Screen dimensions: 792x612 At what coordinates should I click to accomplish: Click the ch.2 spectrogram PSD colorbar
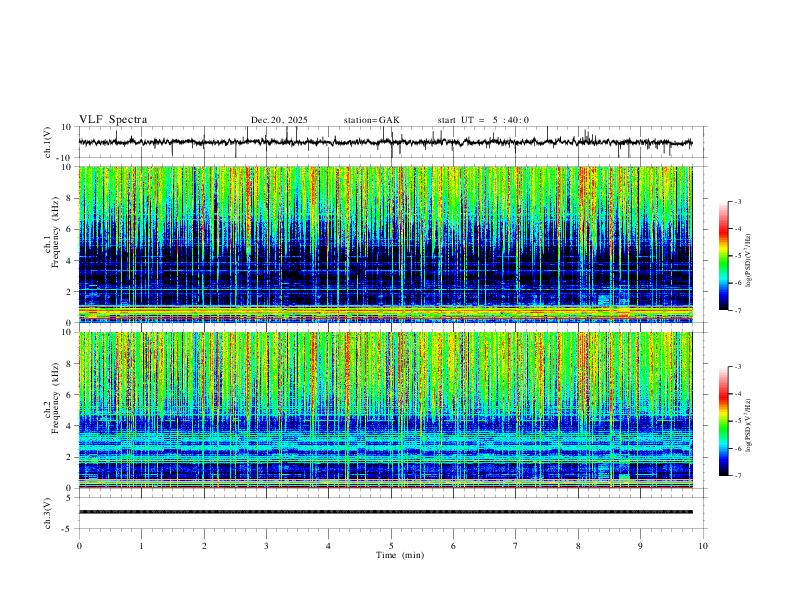(724, 421)
